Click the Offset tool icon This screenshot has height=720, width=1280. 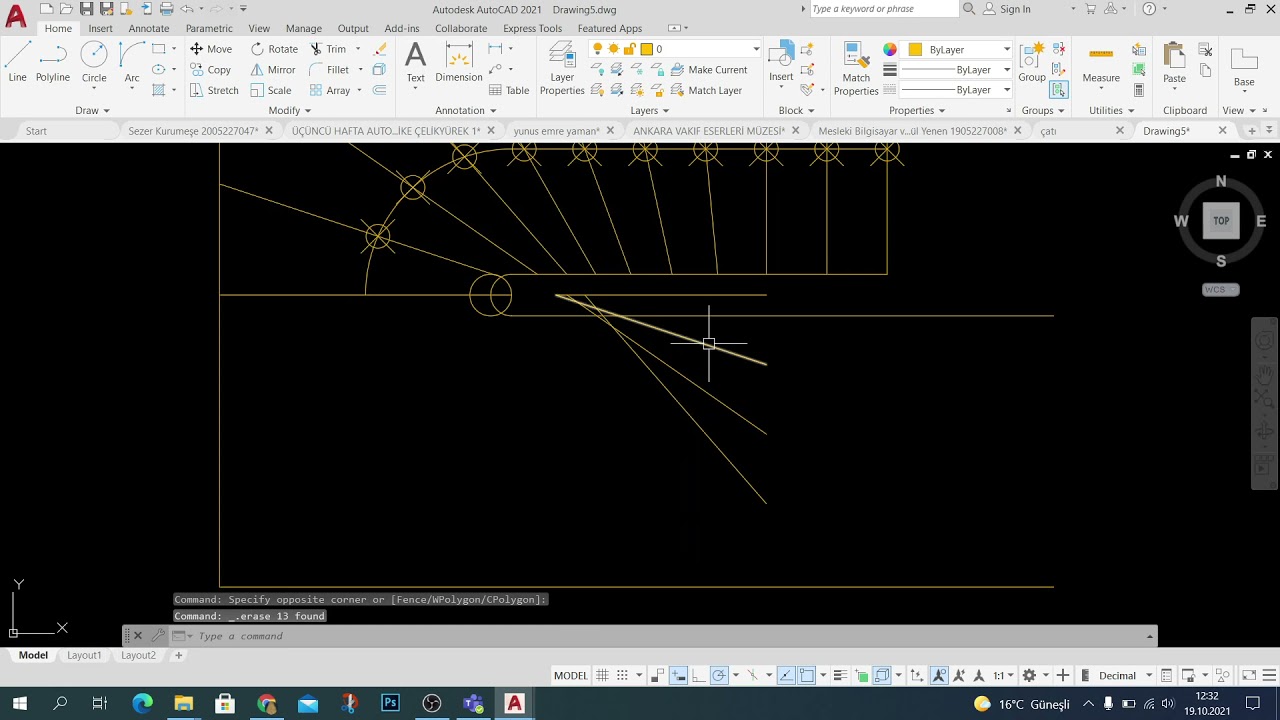(379, 90)
